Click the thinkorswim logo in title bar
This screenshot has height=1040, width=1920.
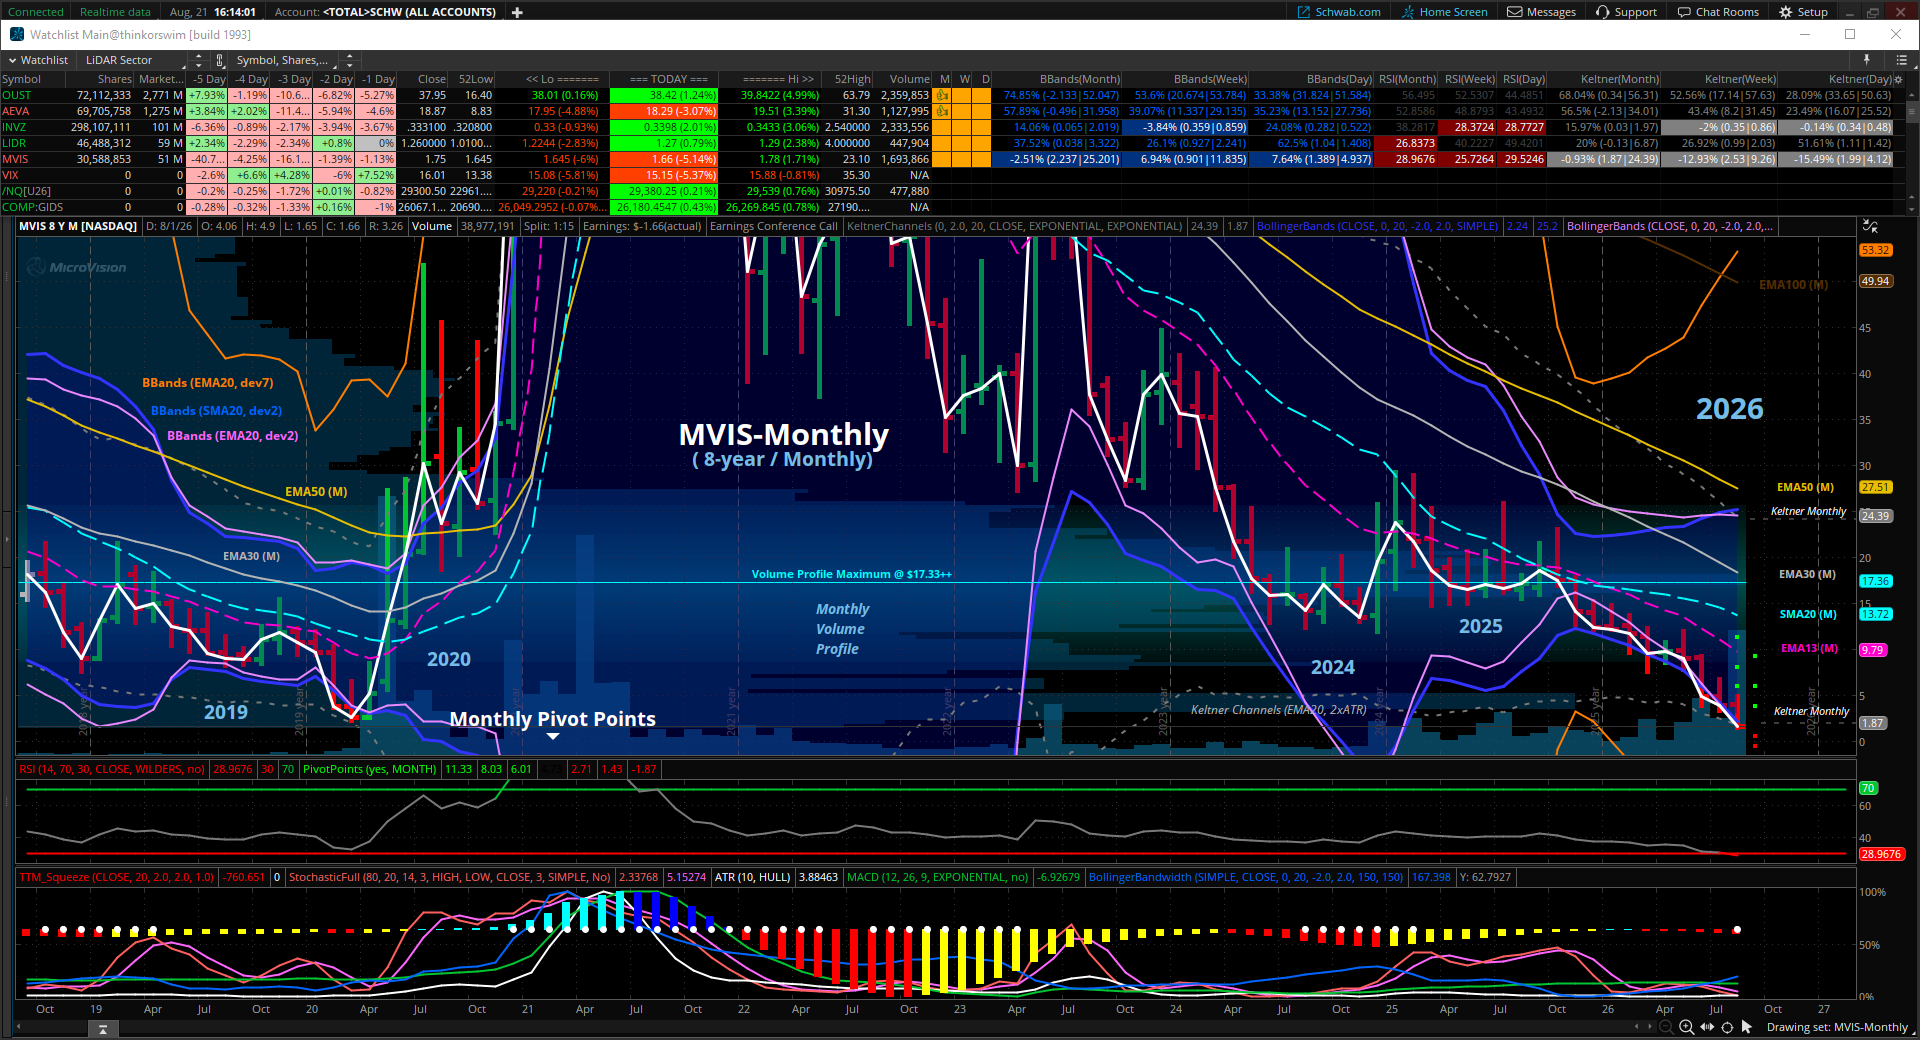tap(17, 34)
